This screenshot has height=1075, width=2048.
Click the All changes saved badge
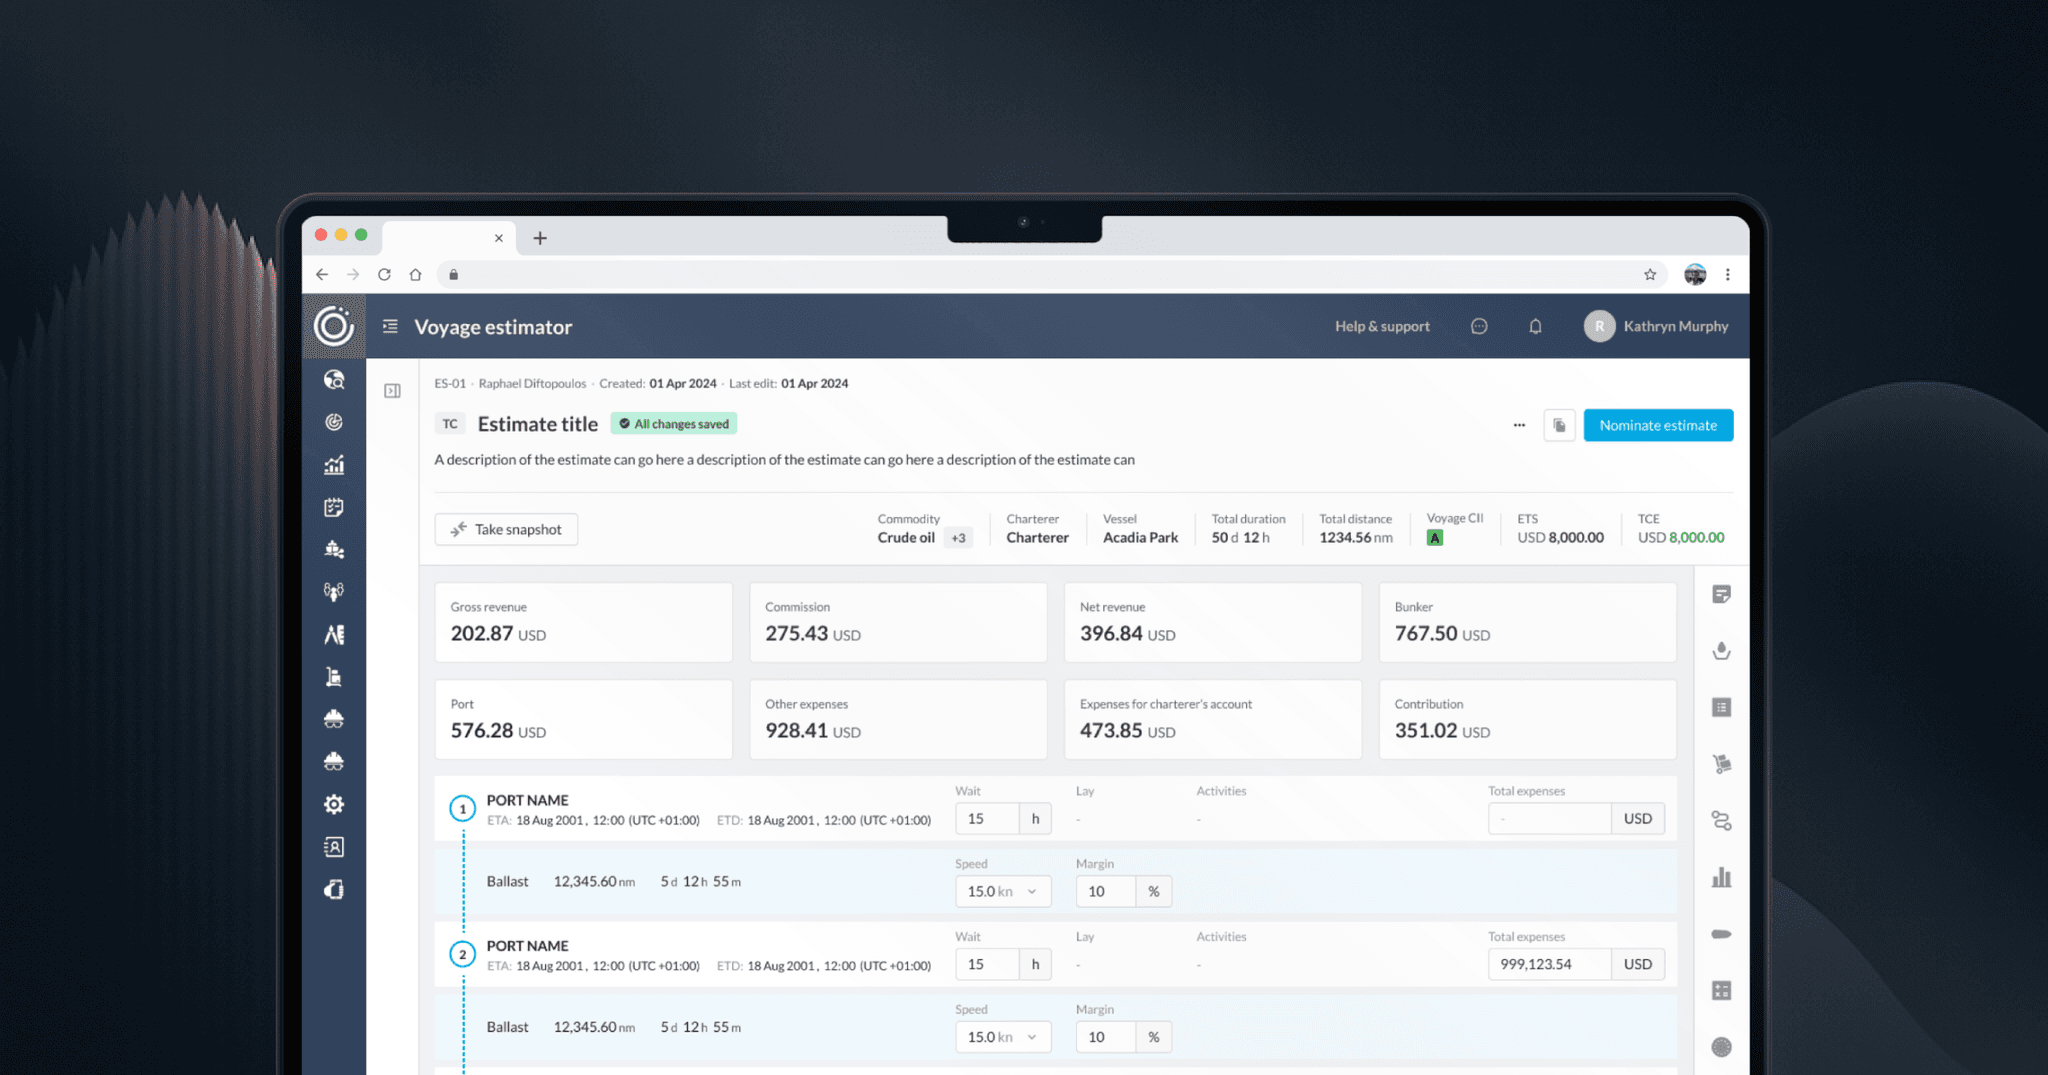(674, 424)
